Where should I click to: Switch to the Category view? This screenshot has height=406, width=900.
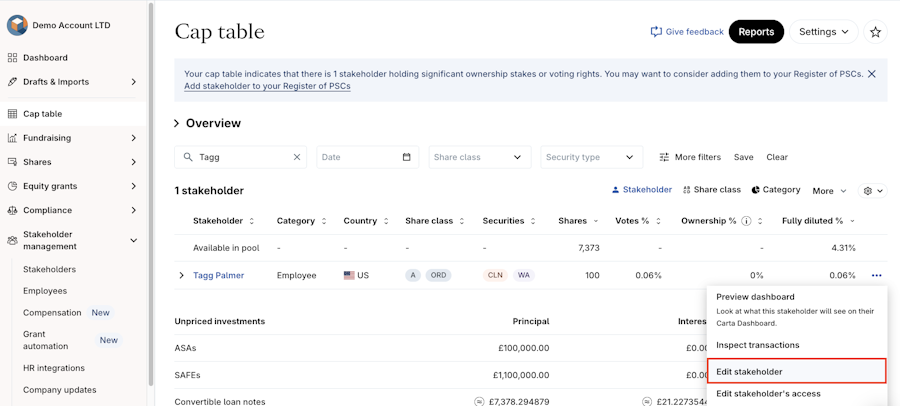776,190
